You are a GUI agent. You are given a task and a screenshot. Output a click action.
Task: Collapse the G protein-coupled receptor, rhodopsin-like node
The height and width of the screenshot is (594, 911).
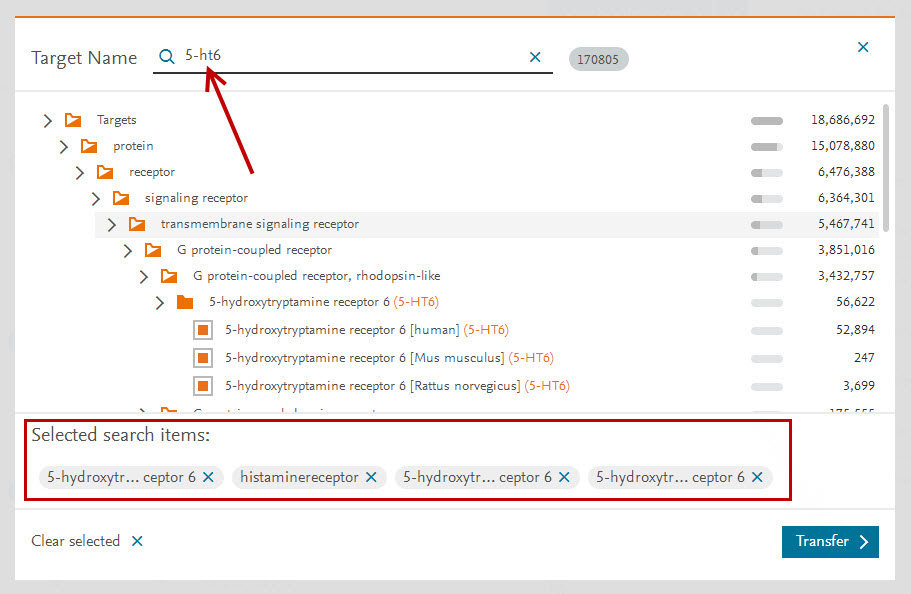coord(144,276)
